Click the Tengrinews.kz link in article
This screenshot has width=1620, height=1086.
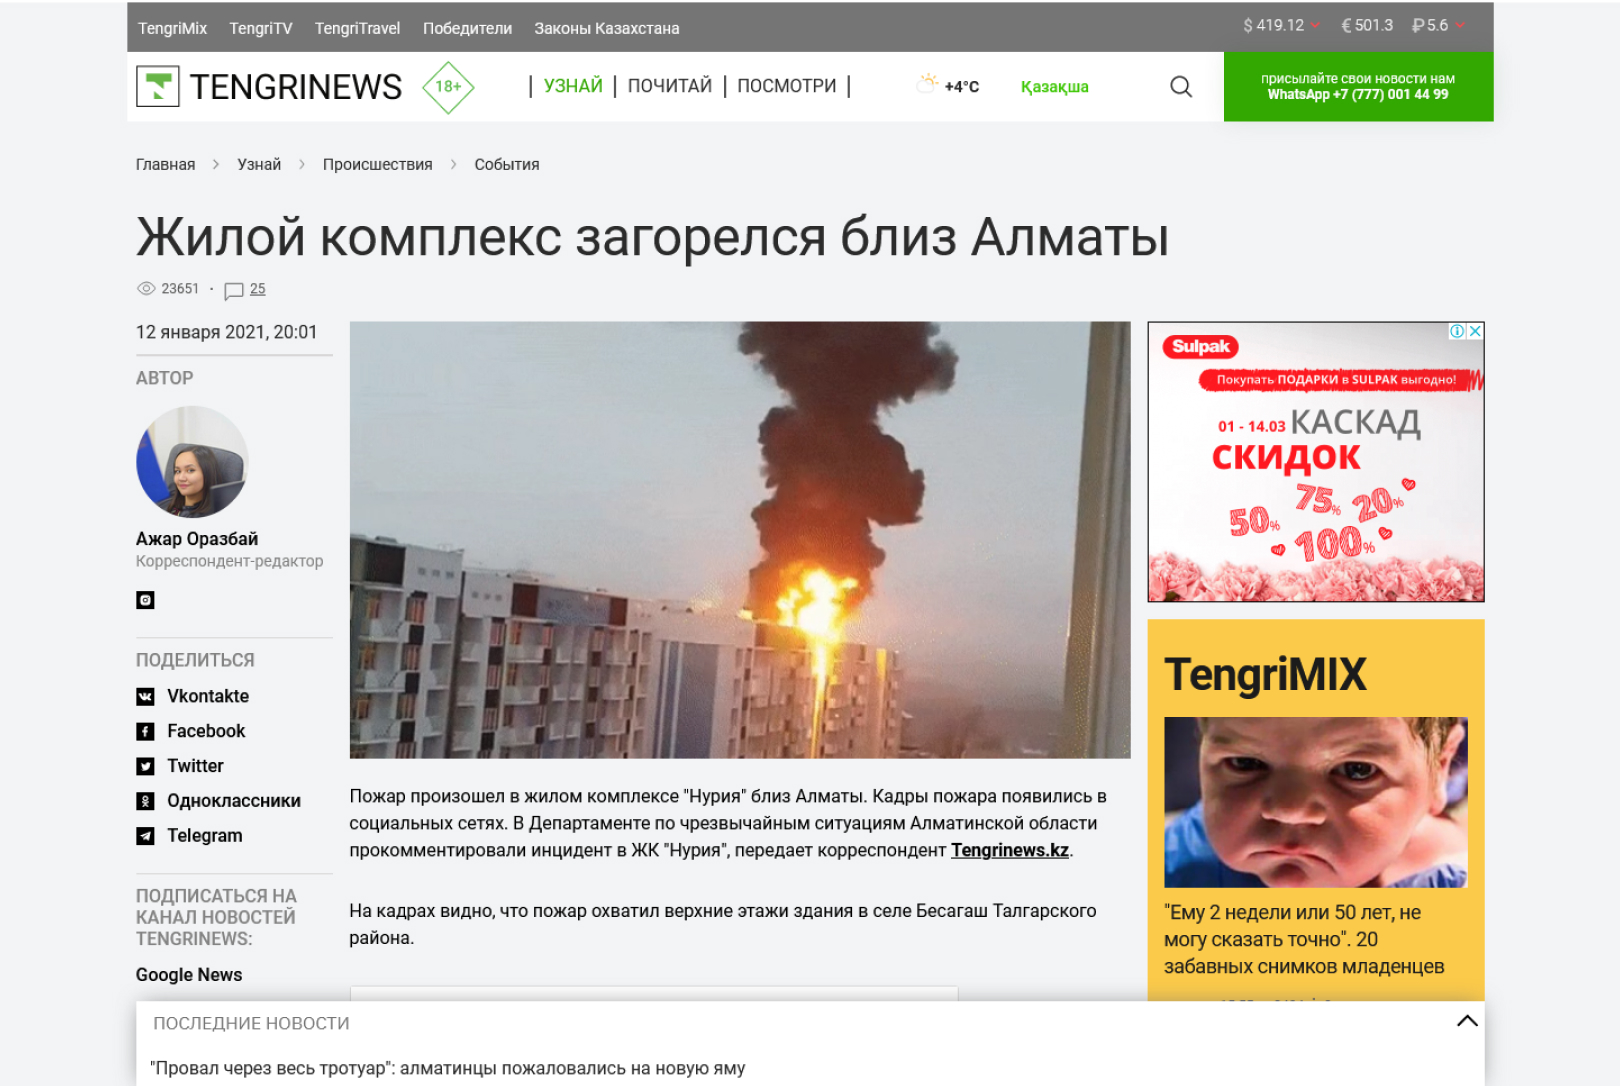click(x=1009, y=850)
